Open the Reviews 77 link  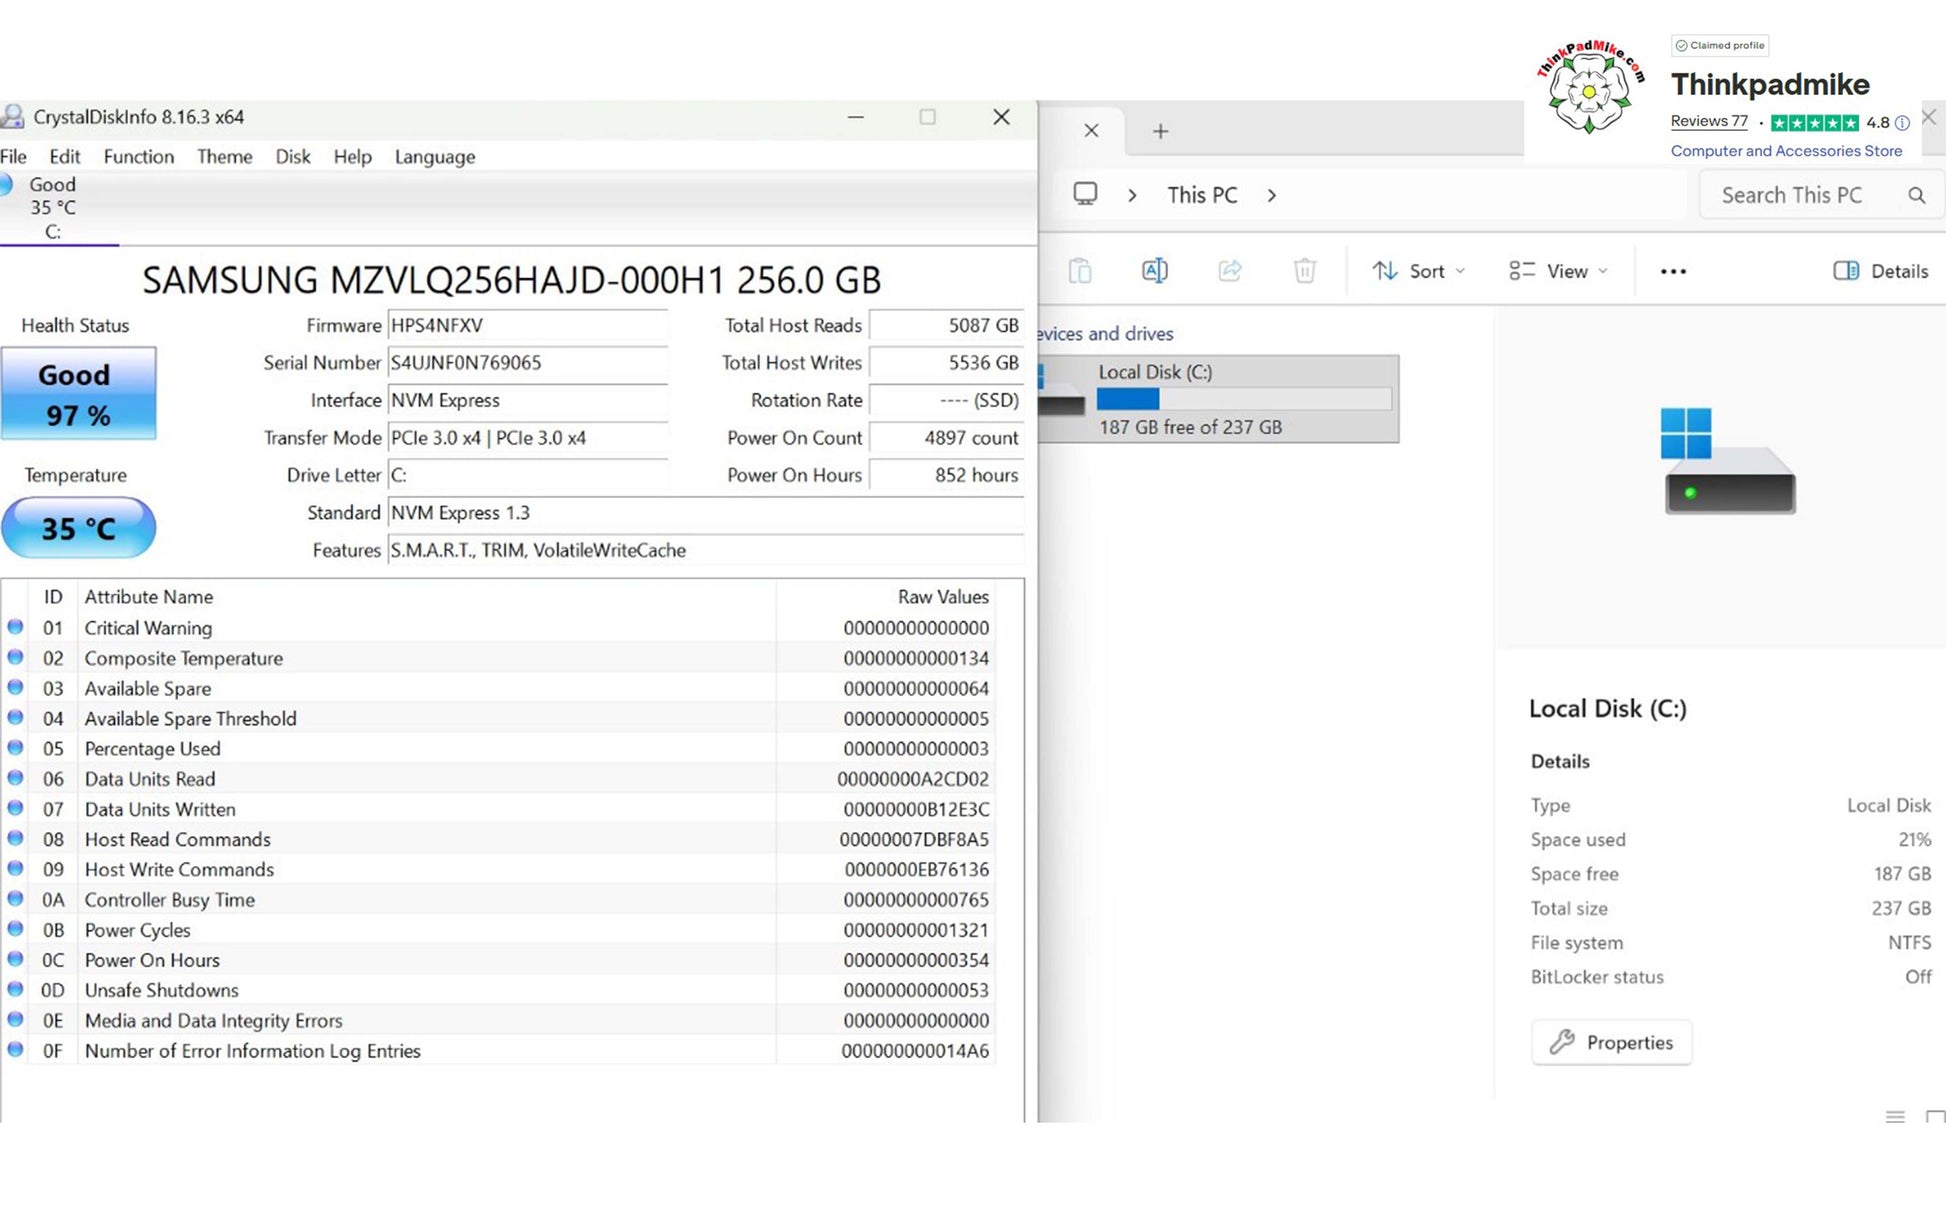1708,121
